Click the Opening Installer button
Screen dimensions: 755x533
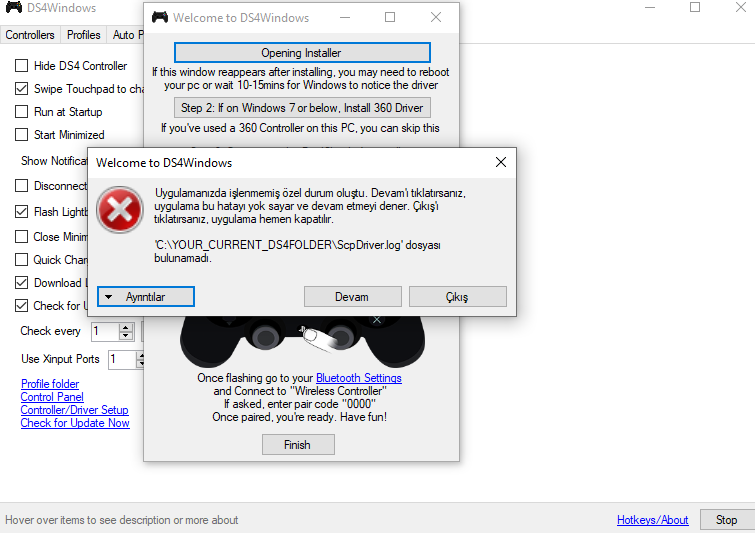click(302, 52)
